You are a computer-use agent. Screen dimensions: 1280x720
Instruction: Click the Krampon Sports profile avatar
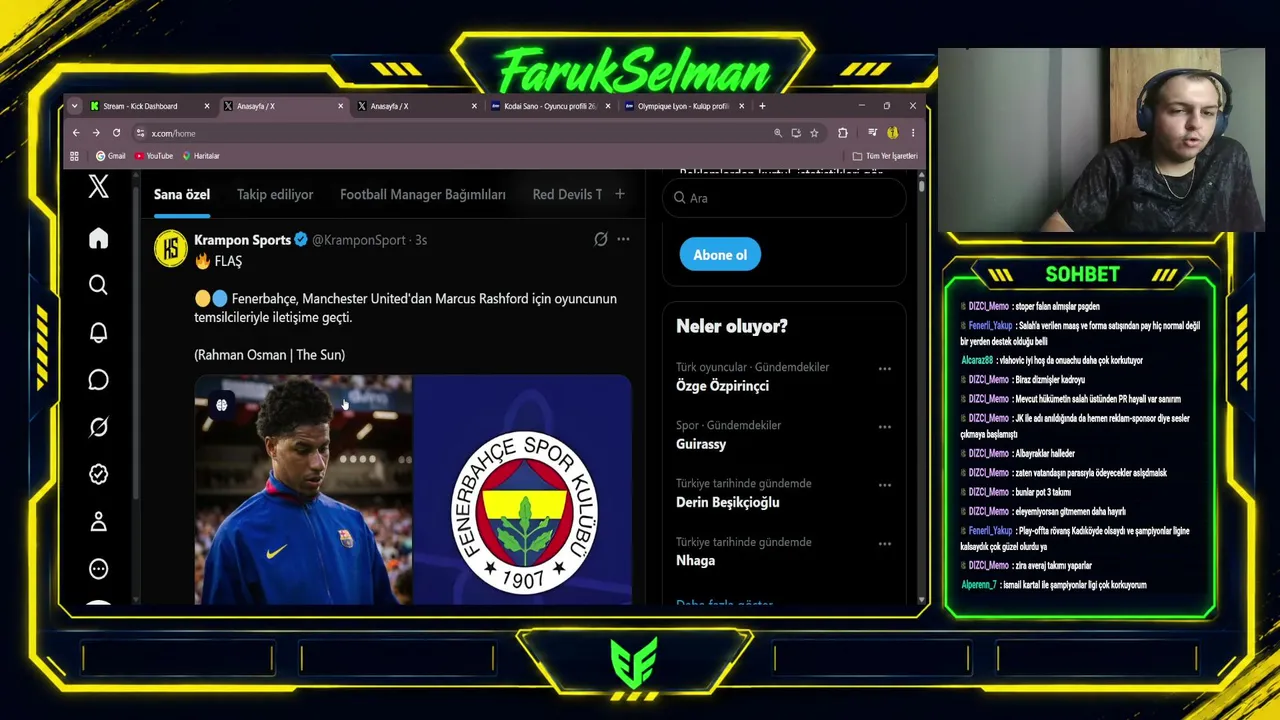point(170,249)
